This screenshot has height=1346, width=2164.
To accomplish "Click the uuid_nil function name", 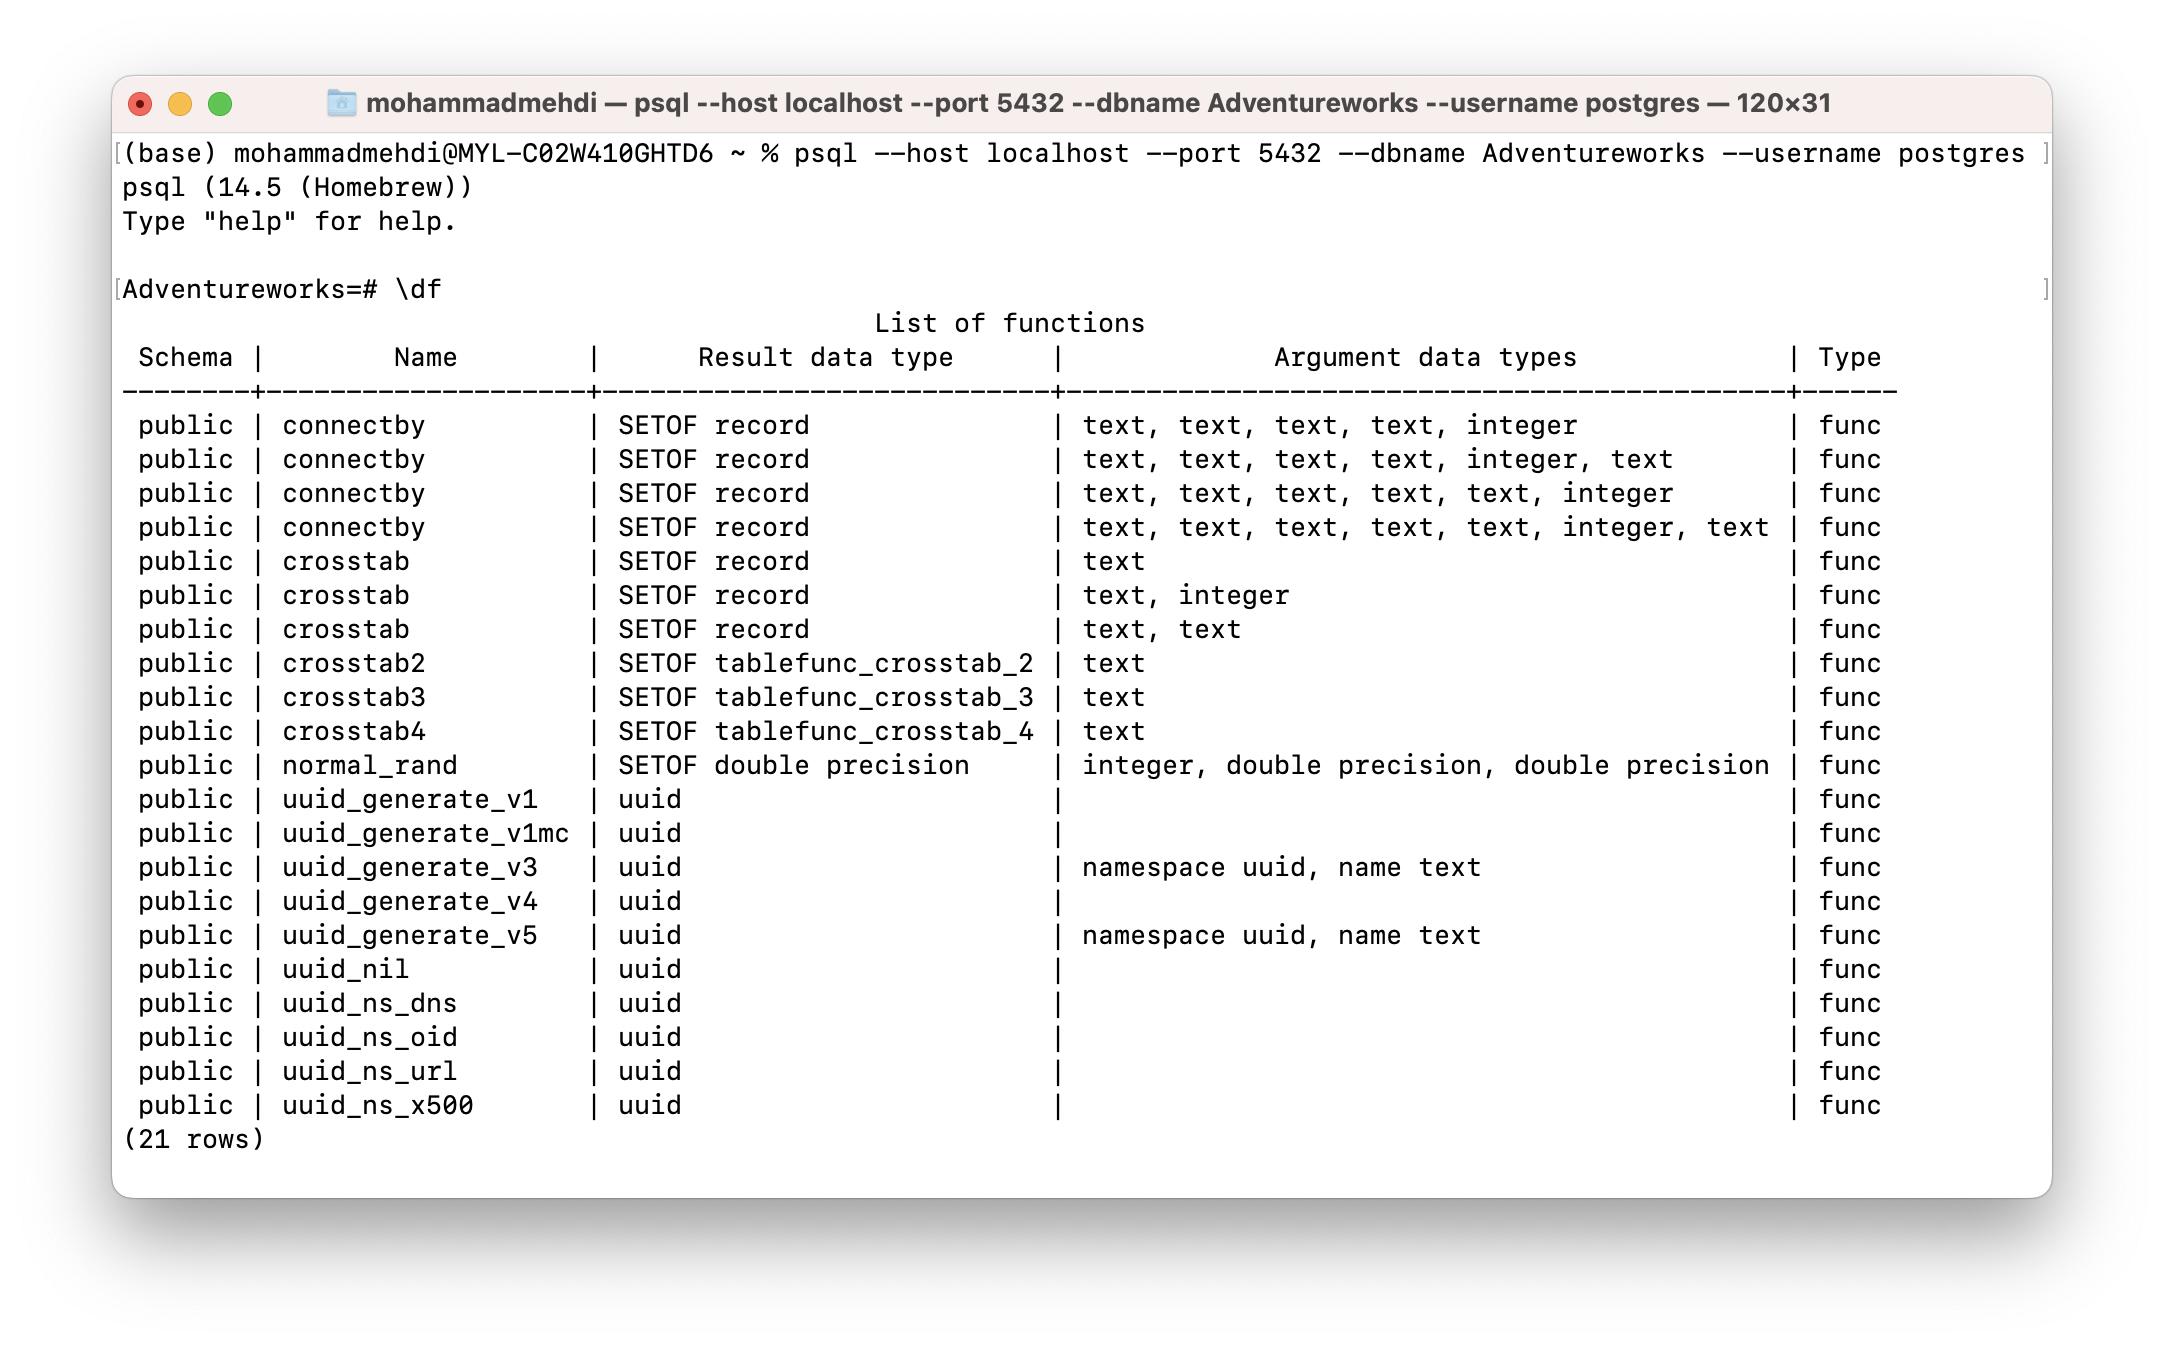I will [346, 970].
